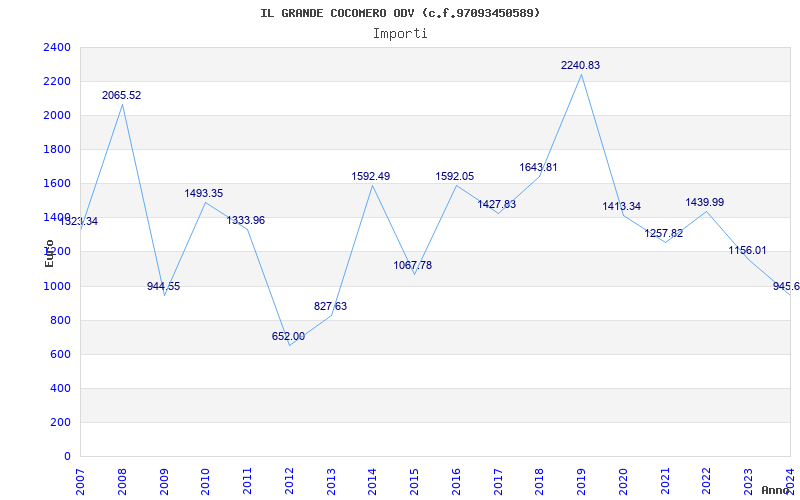Viewport: 800px width, 500px height.
Task: Click the 2013 year axis label
Action: (x=331, y=482)
